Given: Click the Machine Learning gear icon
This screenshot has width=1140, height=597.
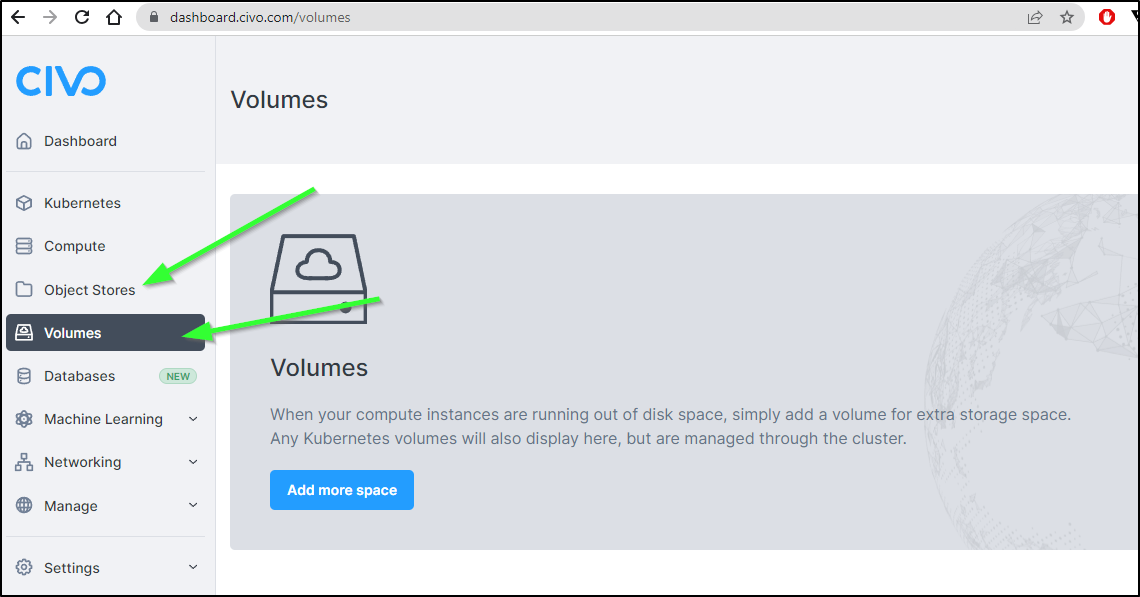Looking at the screenshot, I should [24, 419].
